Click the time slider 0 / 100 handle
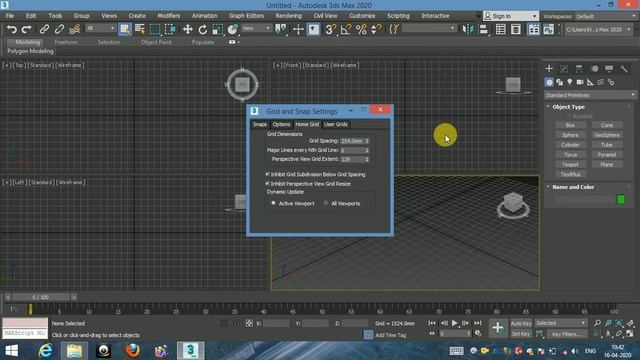Viewport: 640px width, 360px height. pyautogui.click(x=40, y=297)
